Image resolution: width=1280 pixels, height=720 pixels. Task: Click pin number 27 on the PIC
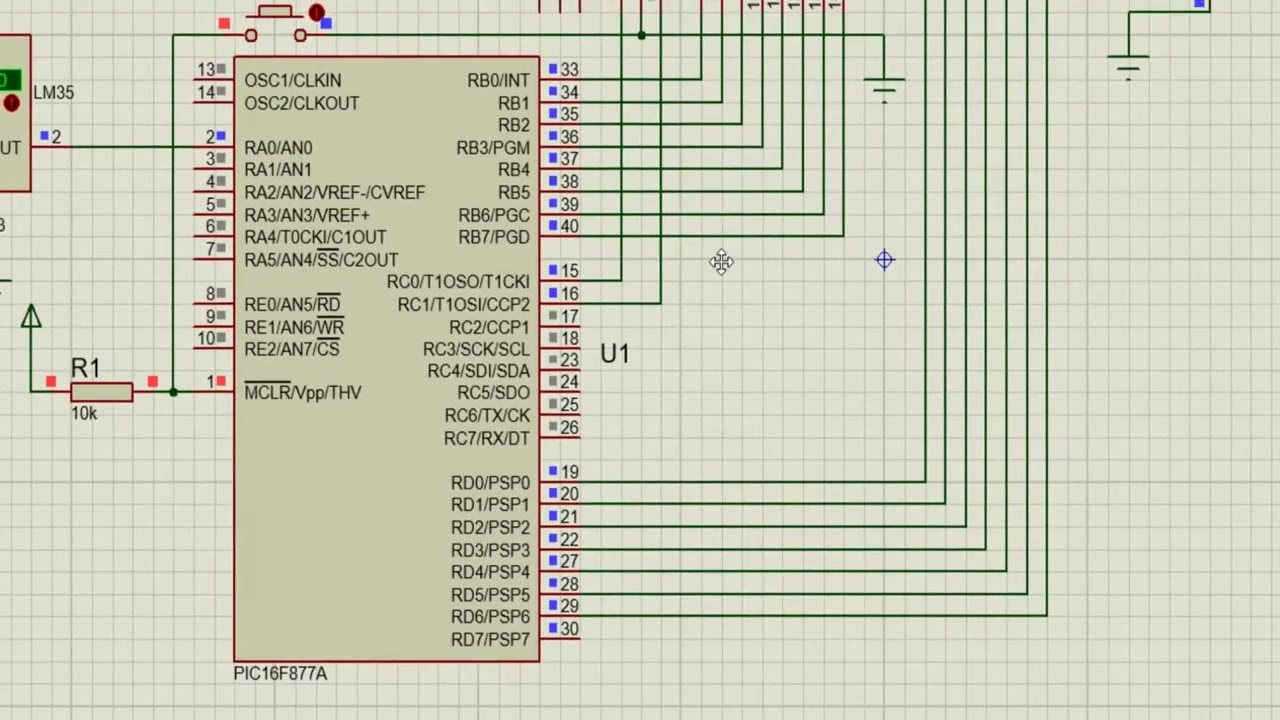point(569,562)
